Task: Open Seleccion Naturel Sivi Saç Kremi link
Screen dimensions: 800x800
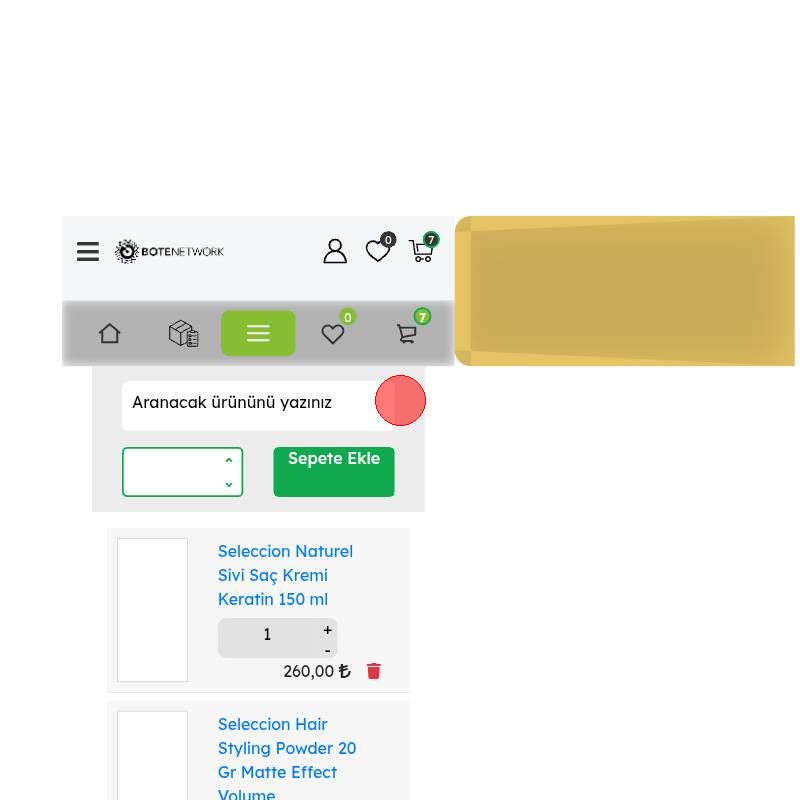Action: [286, 575]
